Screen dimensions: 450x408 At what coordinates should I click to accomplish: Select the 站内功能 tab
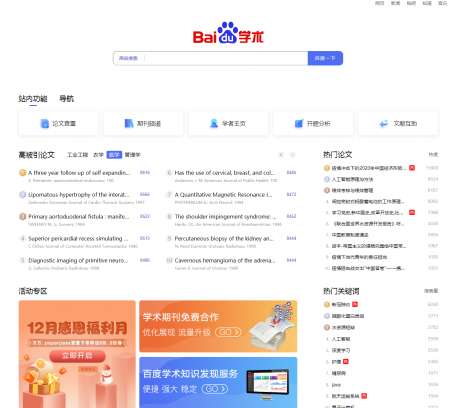click(33, 99)
